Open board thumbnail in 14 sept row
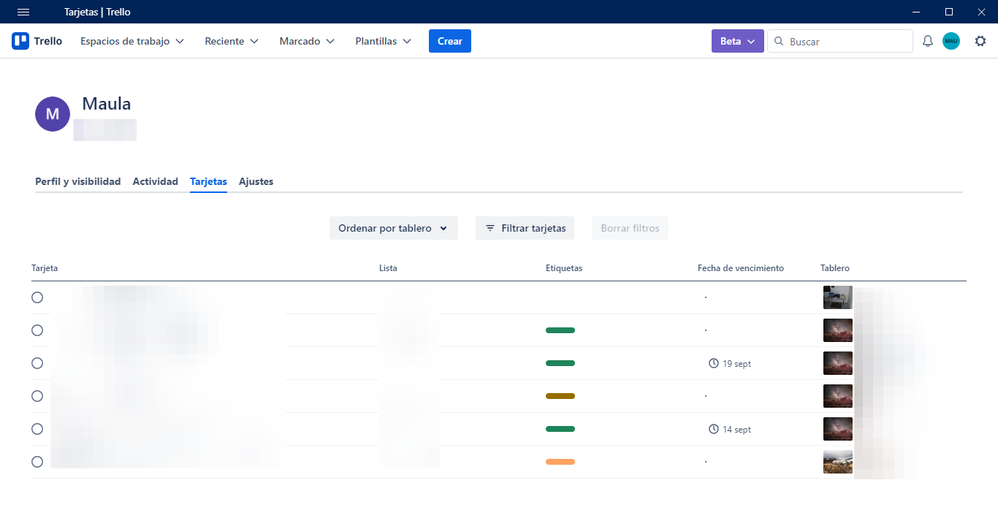Screen dimensions: 998x532 838,429
